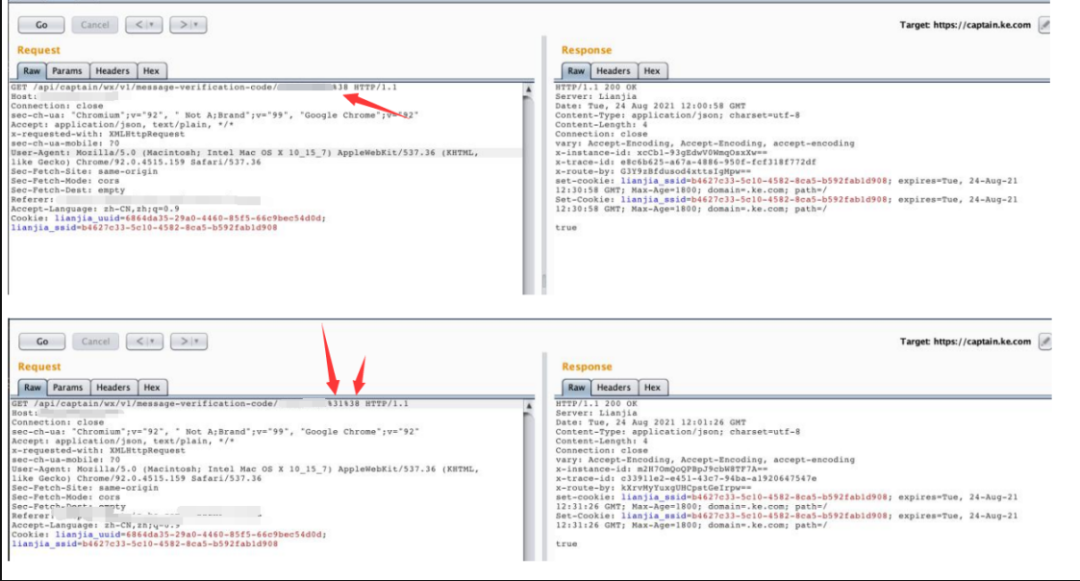The image size is (1080, 581).
Task: Click lianjia_uuid Cookie line in the lower Request
Action: coord(169,534)
